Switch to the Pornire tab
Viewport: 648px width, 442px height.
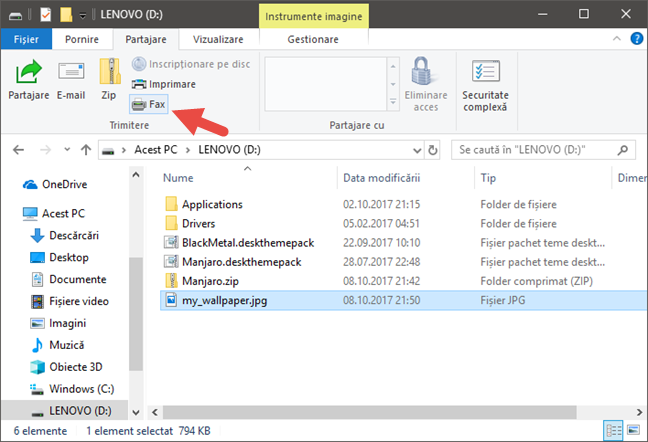(82, 39)
